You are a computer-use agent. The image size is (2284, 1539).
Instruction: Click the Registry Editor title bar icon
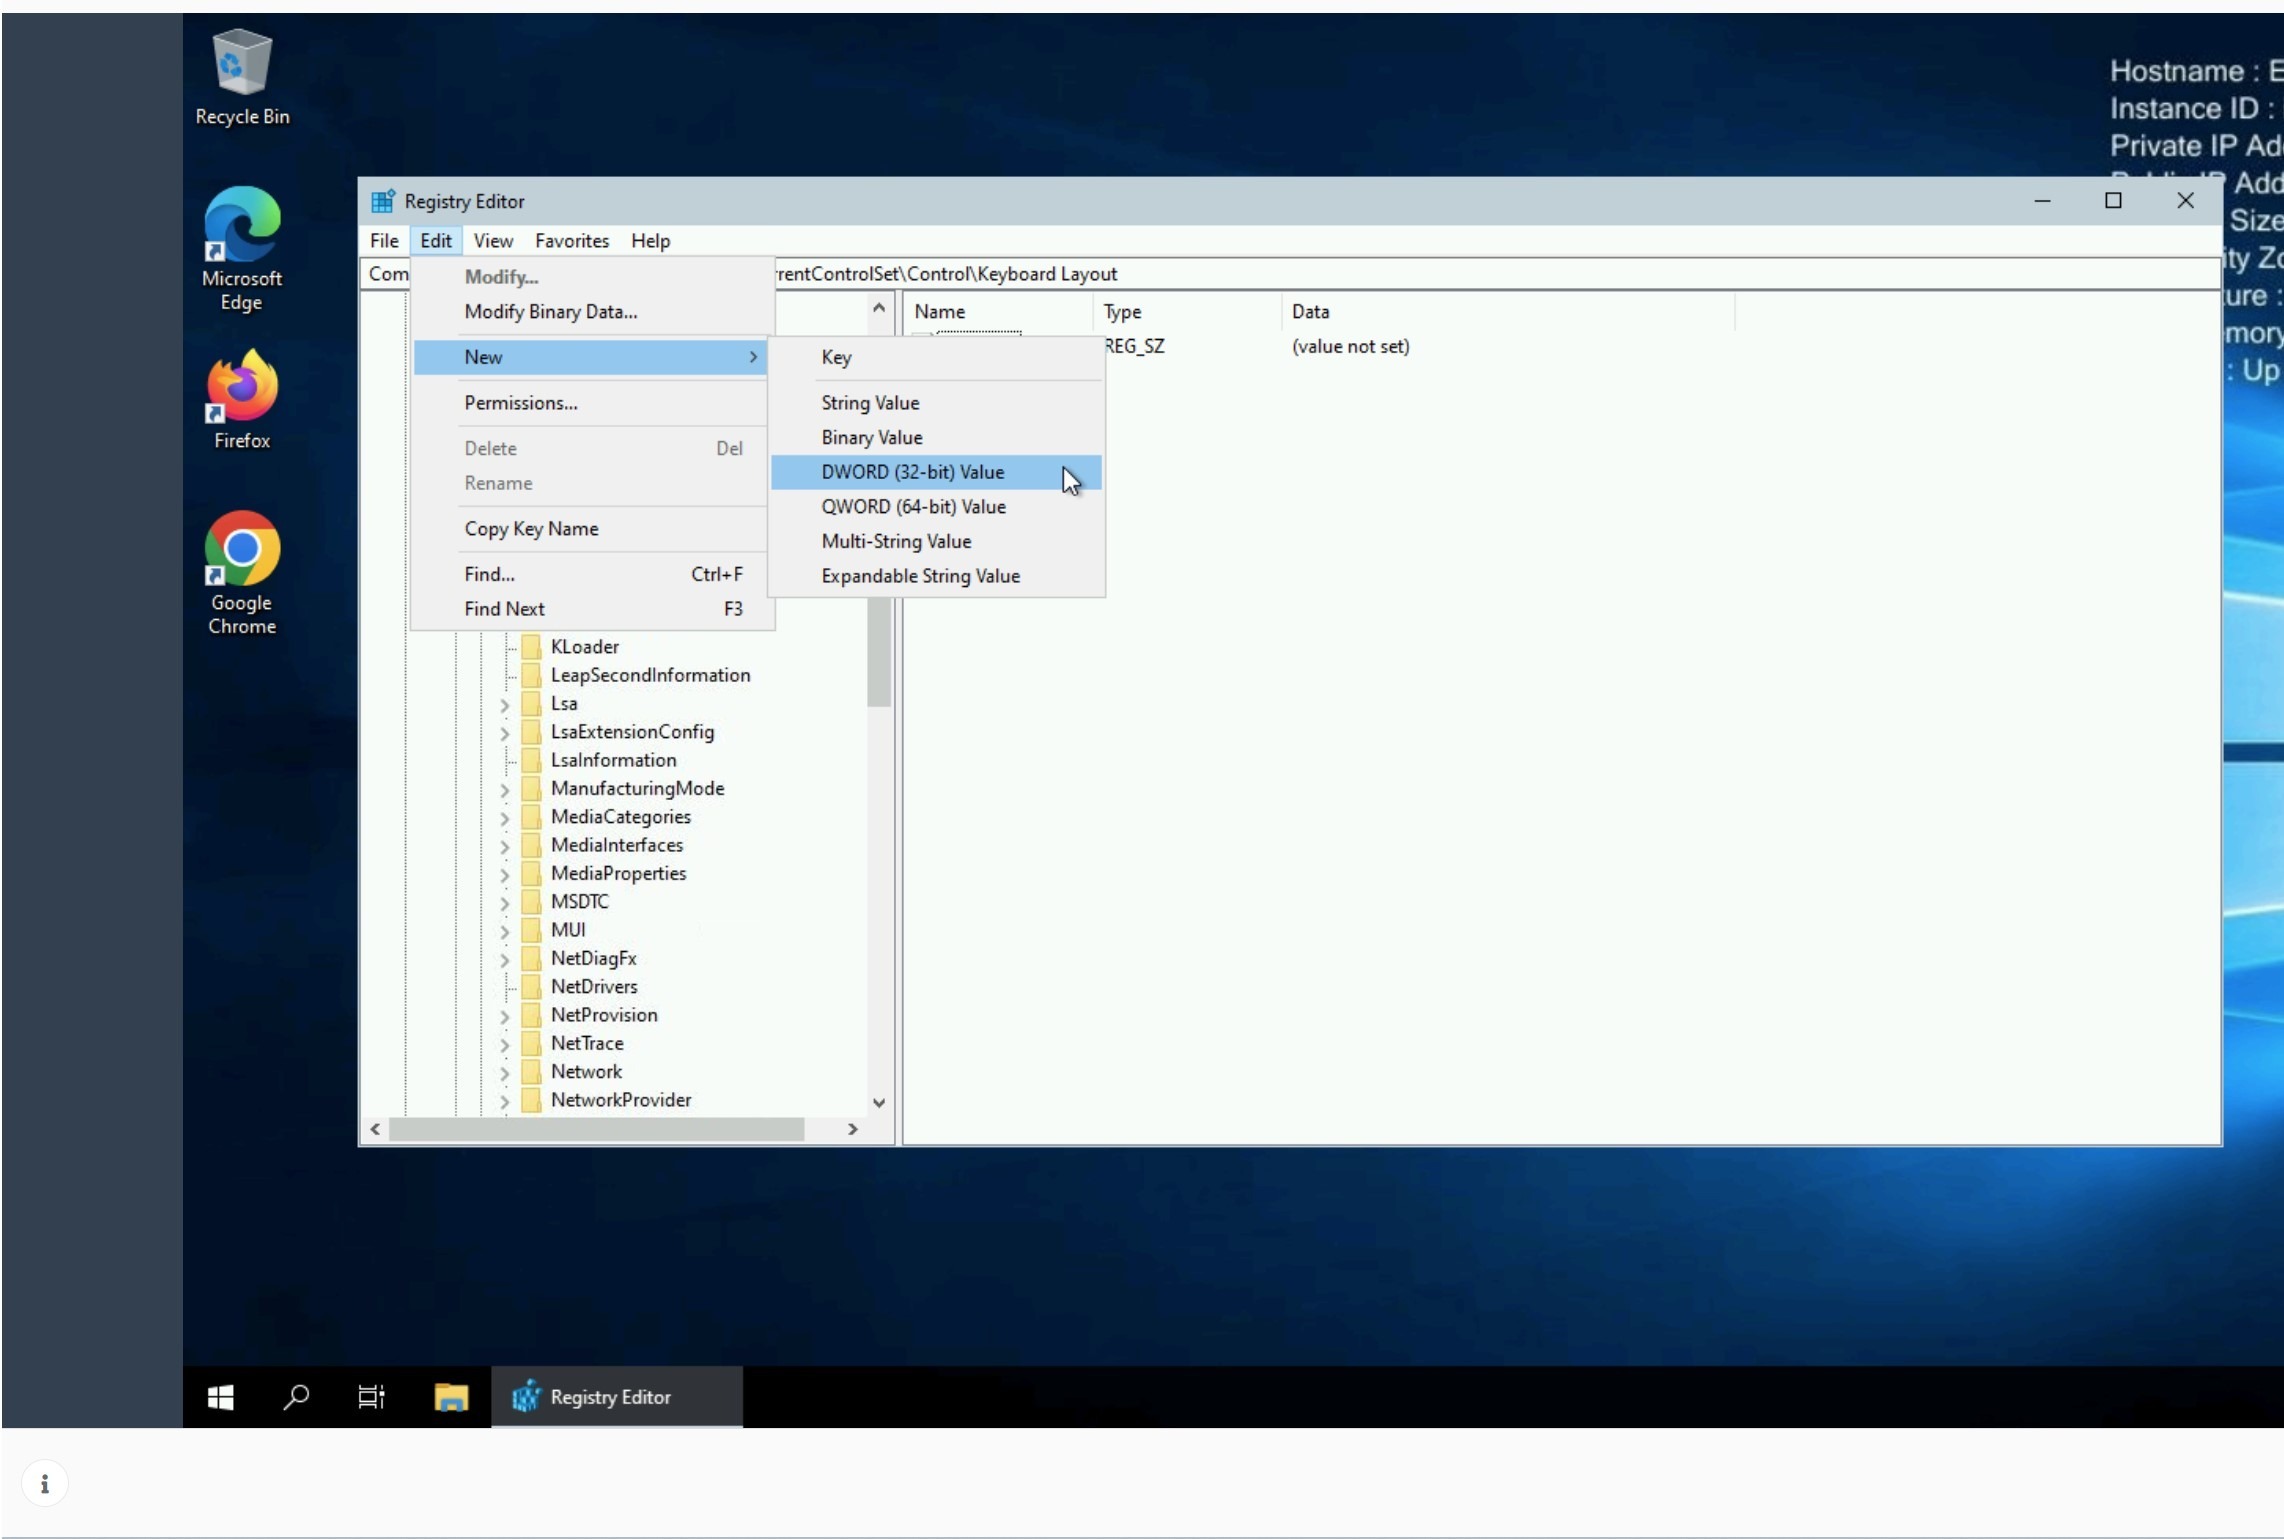click(x=383, y=201)
